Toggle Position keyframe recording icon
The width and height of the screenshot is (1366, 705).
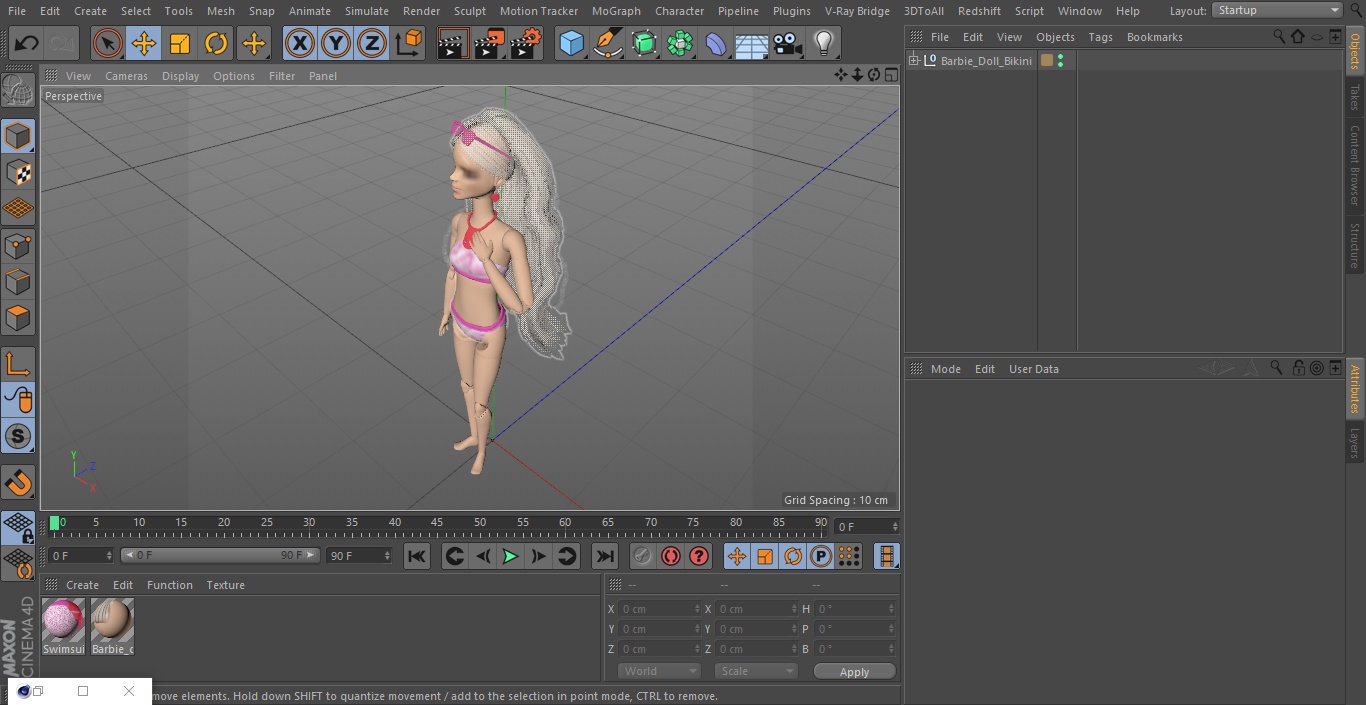tap(737, 557)
